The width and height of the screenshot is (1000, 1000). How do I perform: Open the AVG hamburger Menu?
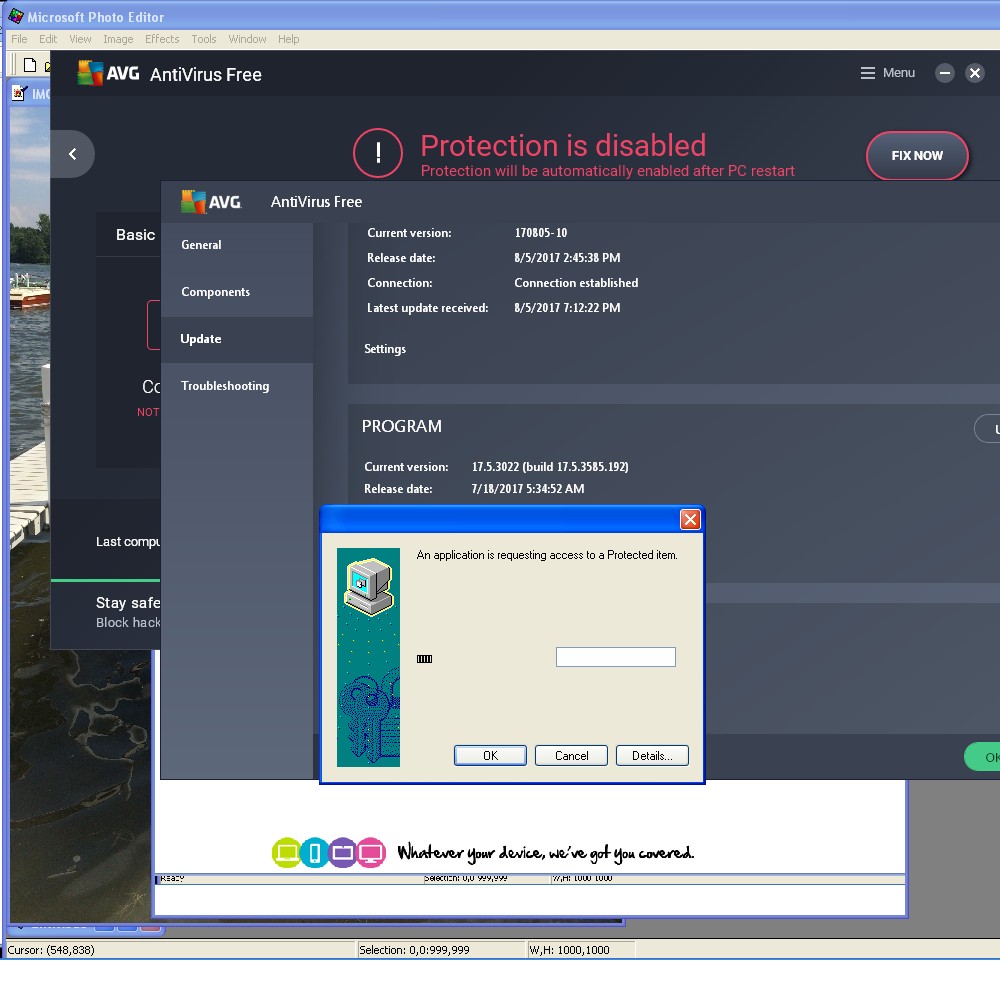(887, 73)
